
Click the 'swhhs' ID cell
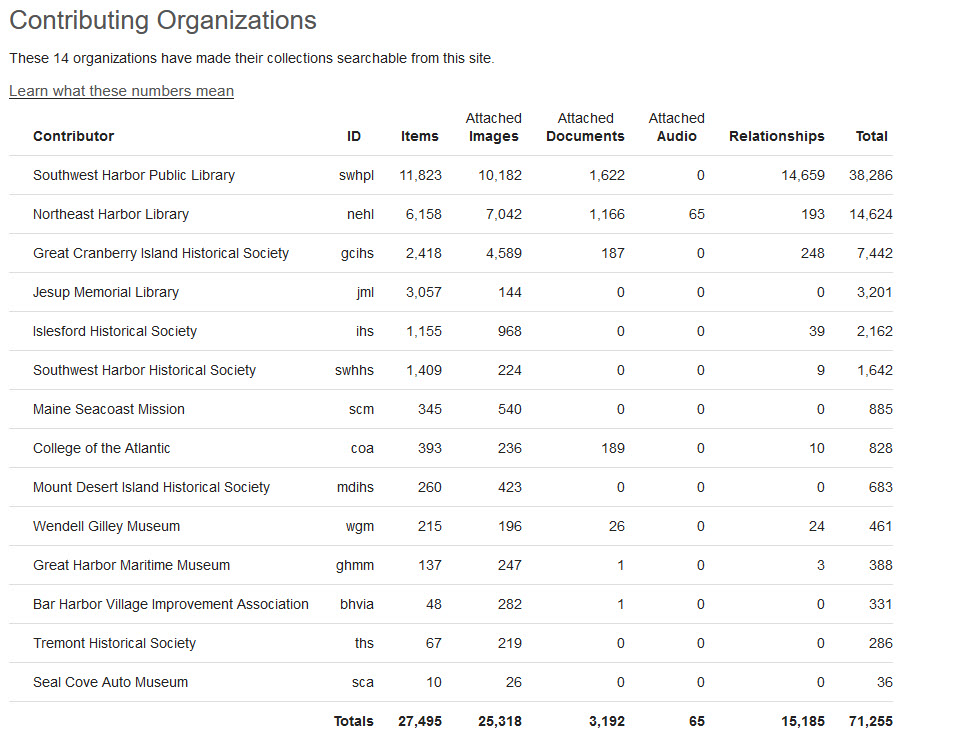coord(354,370)
